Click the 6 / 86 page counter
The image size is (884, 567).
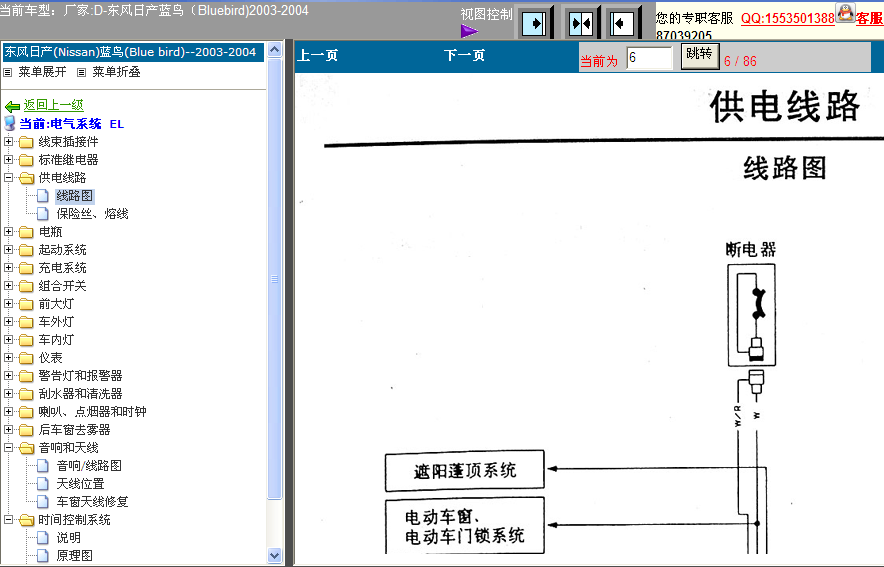(x=740, y=61)
